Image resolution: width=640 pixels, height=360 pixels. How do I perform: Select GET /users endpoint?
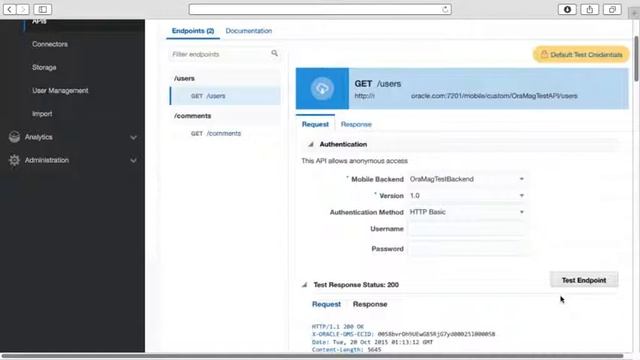225,96
